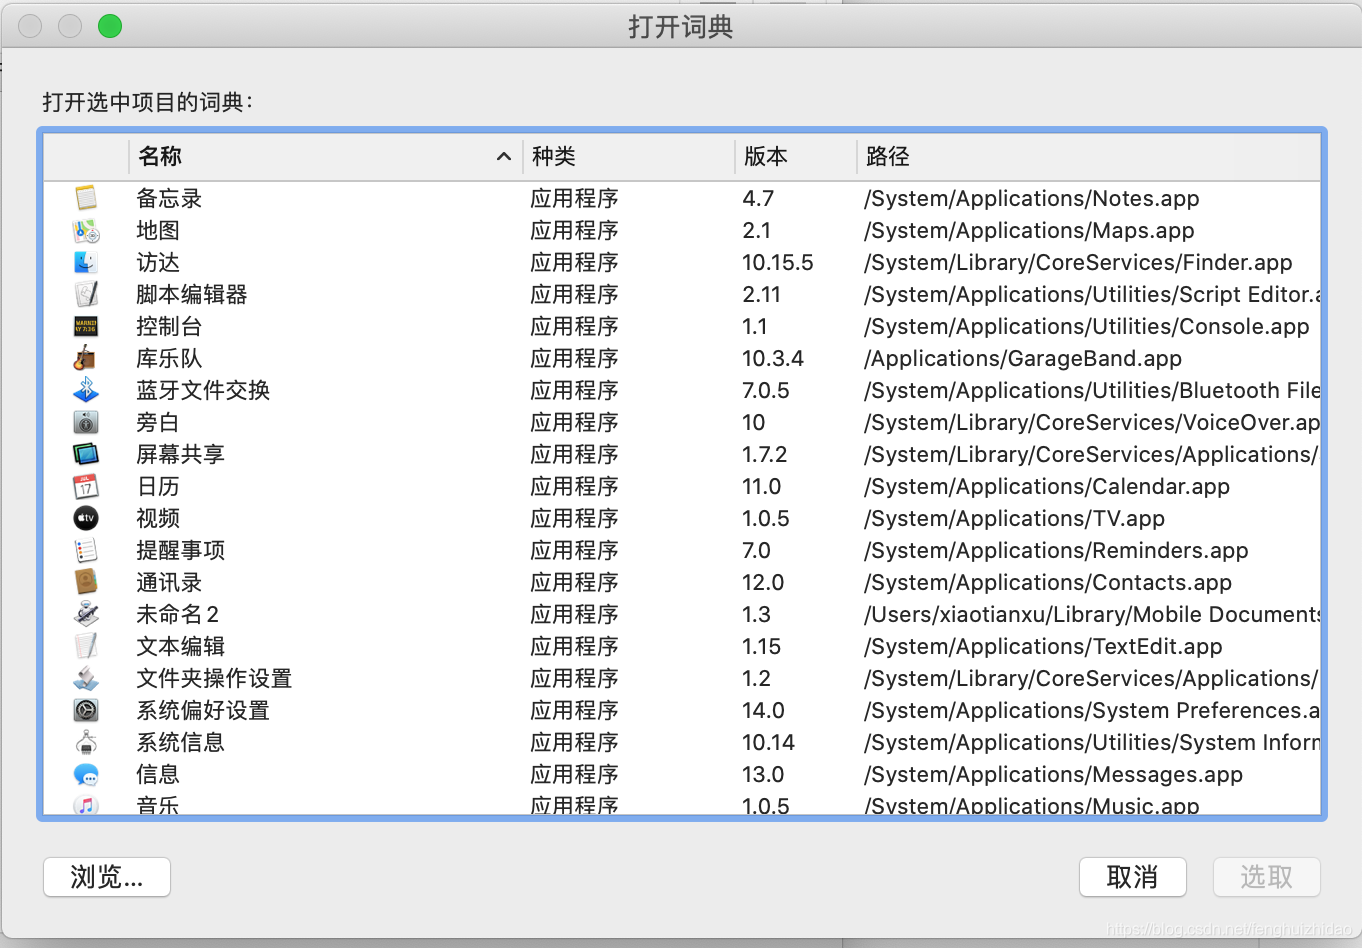Click the /Users/xiaotianxu/Library path
This screenshot has height=948, width=1362.
coord(1092,614)
